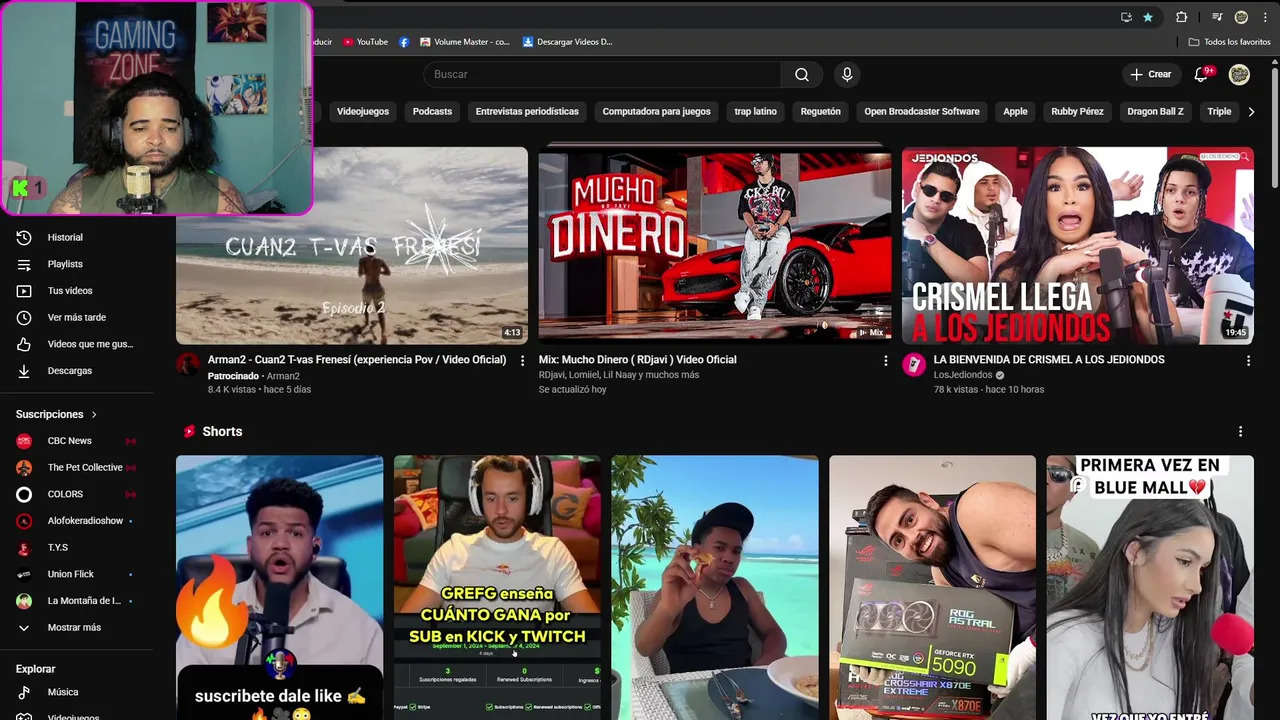Open the LosJediondos channel avatar
1280x720 pixels.
pos(914,365)
